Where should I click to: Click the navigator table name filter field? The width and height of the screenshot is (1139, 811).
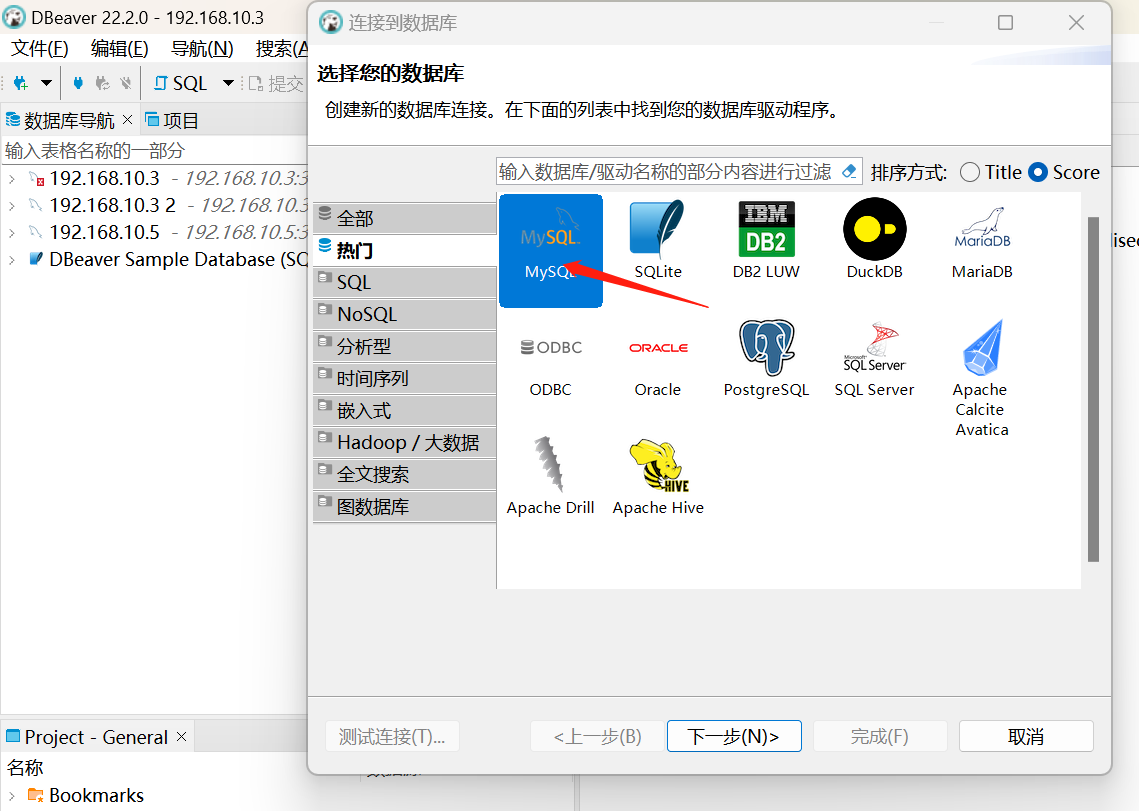tap(155, 150)
